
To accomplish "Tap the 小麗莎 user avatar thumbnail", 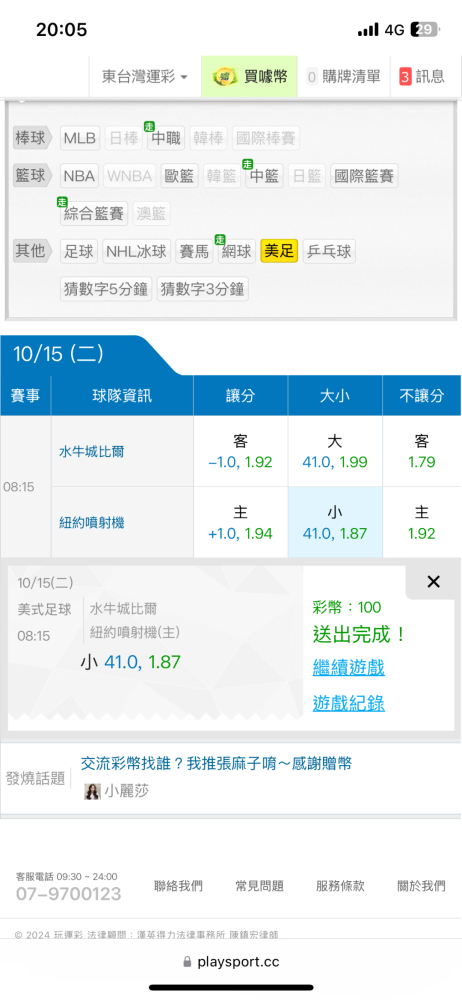I will pyautogui.click(x=93, y=791).
